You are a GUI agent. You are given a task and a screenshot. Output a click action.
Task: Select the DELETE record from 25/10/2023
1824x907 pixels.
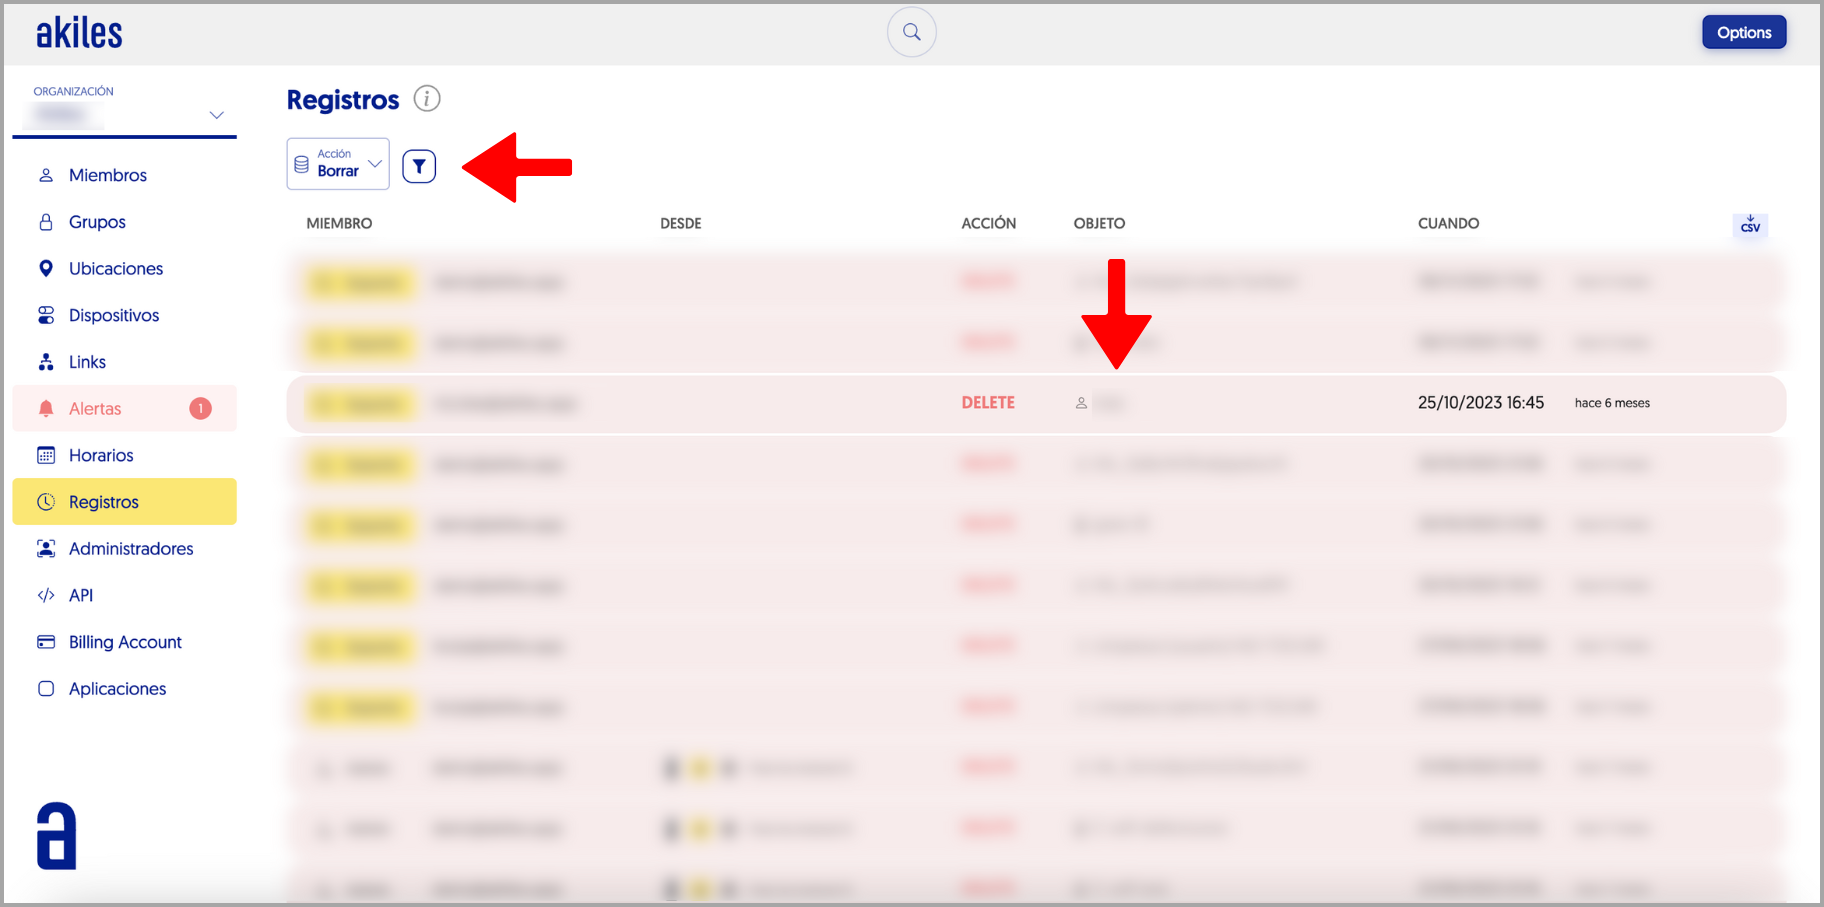point(1035,403)
